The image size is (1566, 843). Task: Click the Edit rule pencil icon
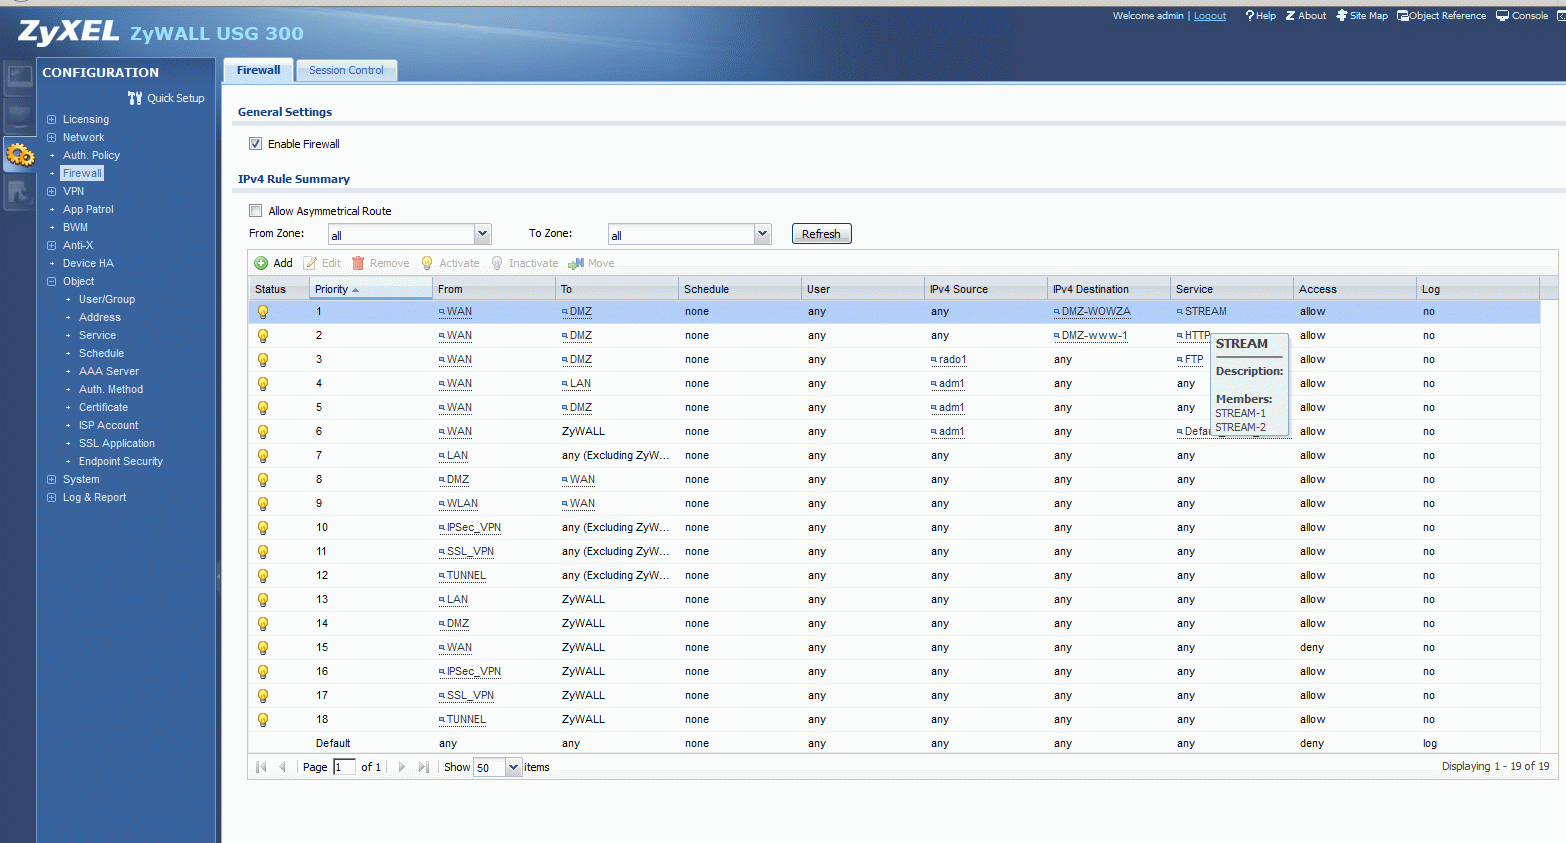click(x=310, y=263)
